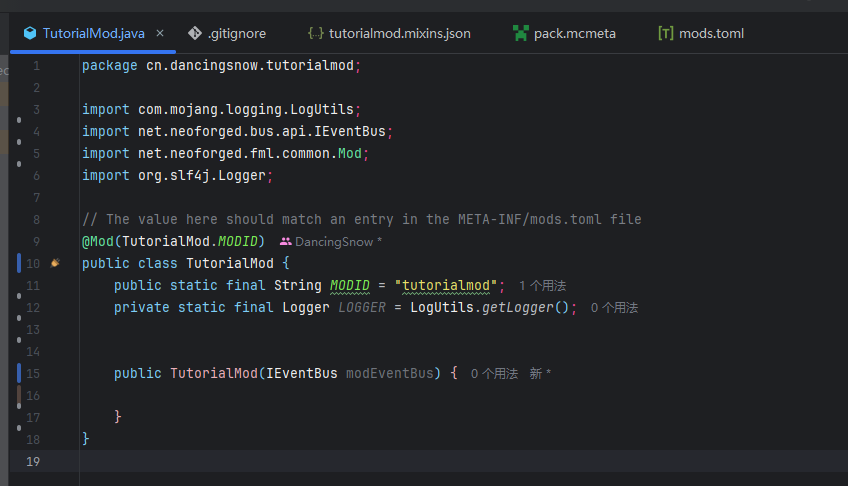Open the tutorialmod.mixins.json tab
848x486 pixels.
[399, 33]
